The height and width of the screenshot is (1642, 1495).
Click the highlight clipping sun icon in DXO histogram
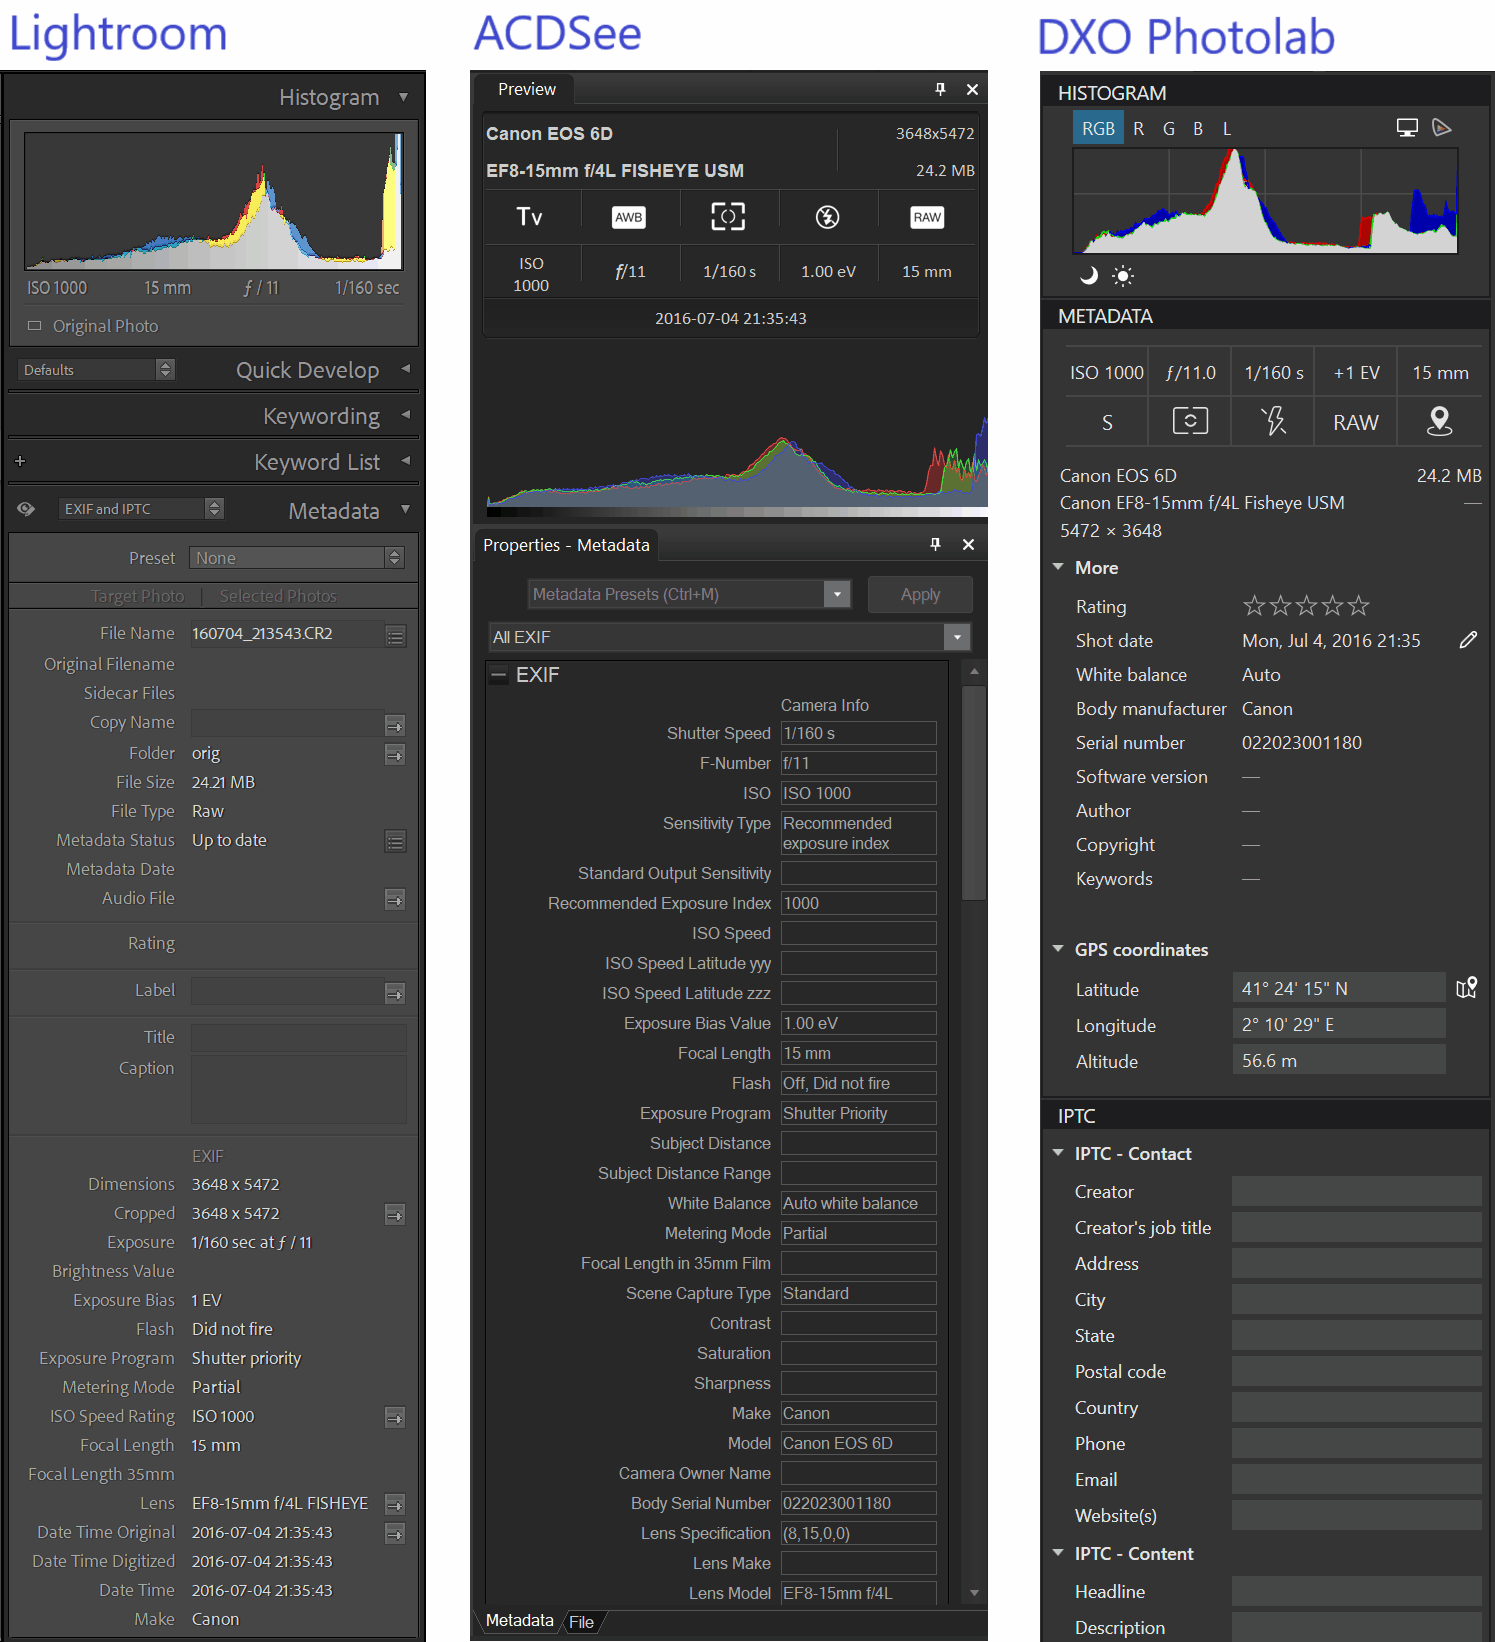point(1123,276)
